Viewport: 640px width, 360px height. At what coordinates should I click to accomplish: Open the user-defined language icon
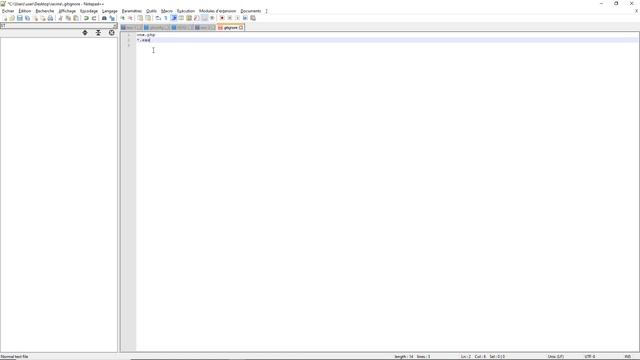(x=181, y=18)
